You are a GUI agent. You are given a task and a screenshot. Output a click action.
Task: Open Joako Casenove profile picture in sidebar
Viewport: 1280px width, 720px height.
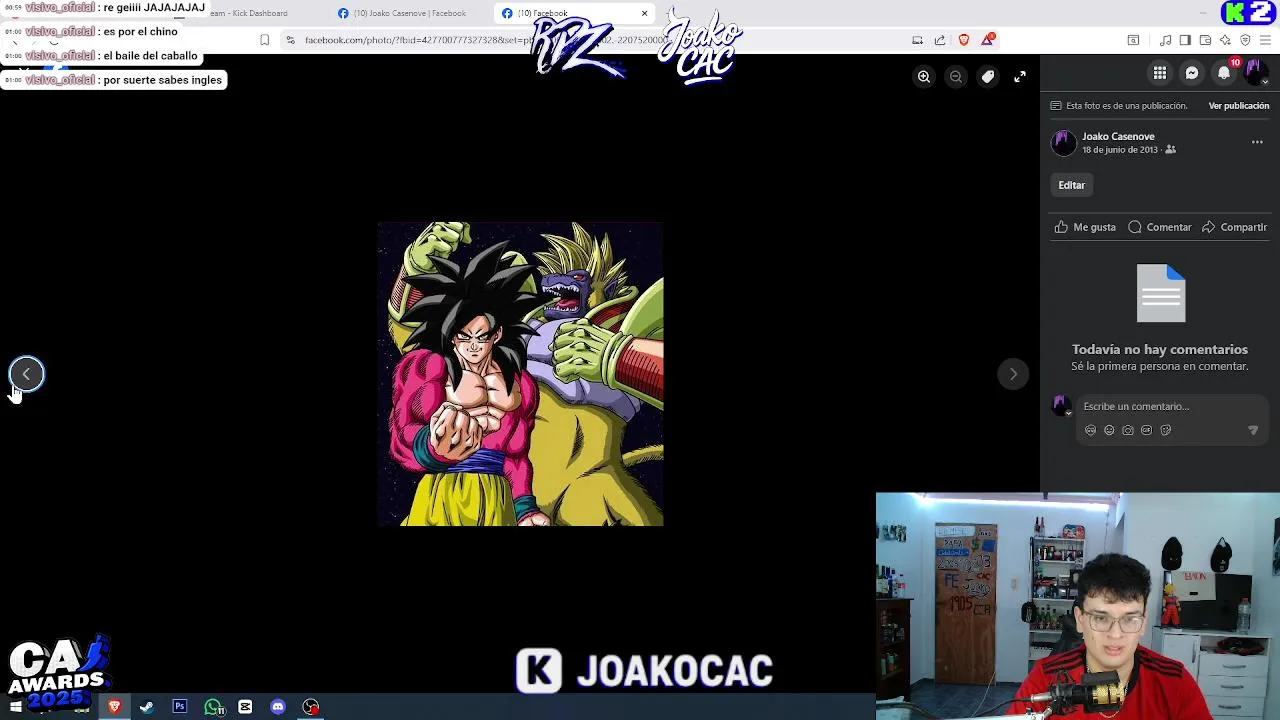[x=1063, y=143]
